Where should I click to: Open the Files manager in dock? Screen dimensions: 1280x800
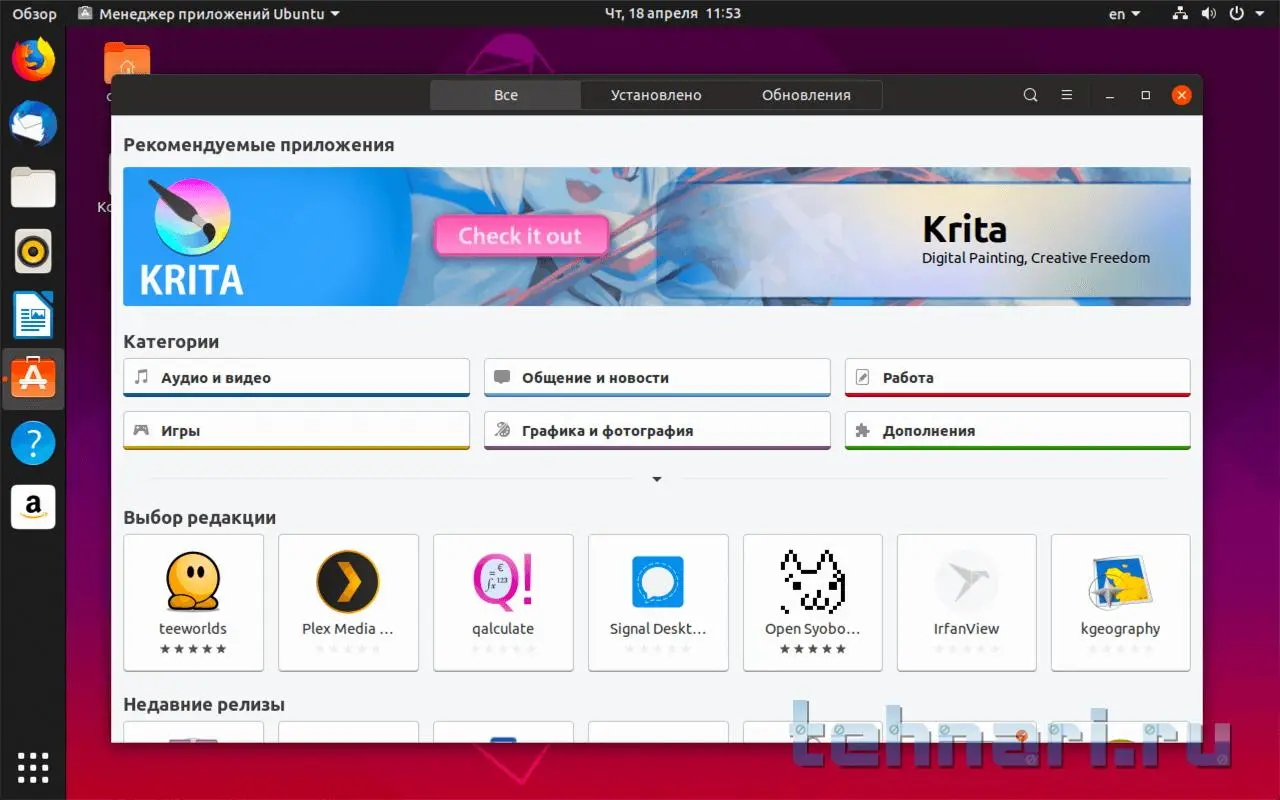coord(33,187)
